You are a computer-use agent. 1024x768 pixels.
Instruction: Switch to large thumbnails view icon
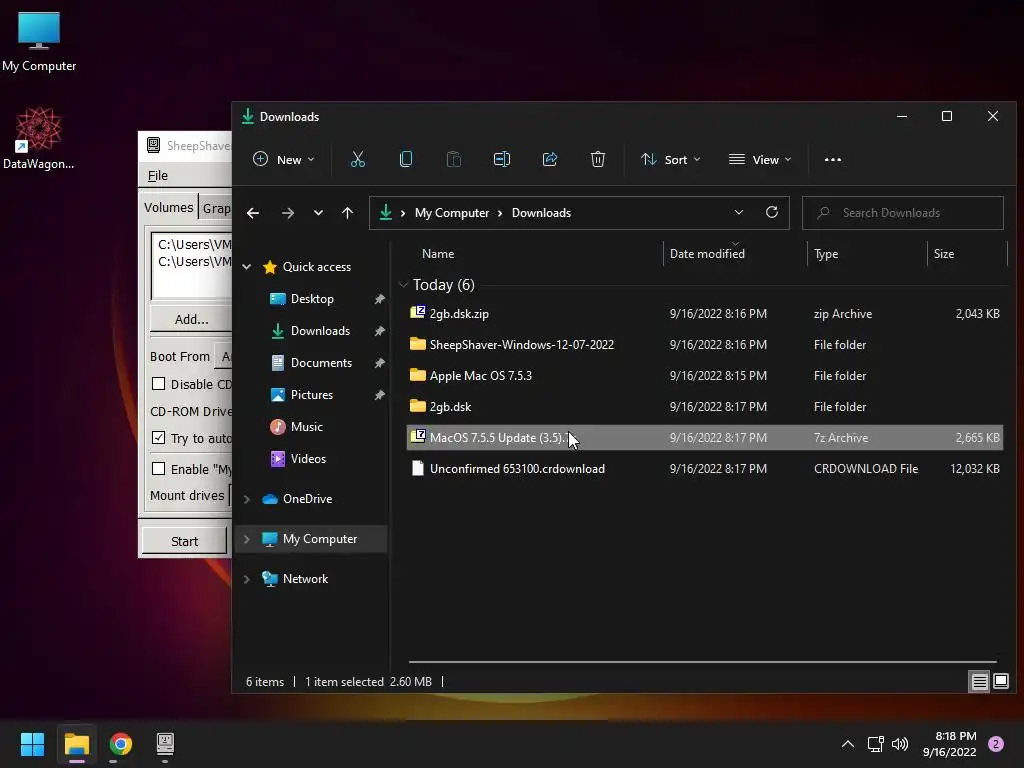coord(1000,682)
